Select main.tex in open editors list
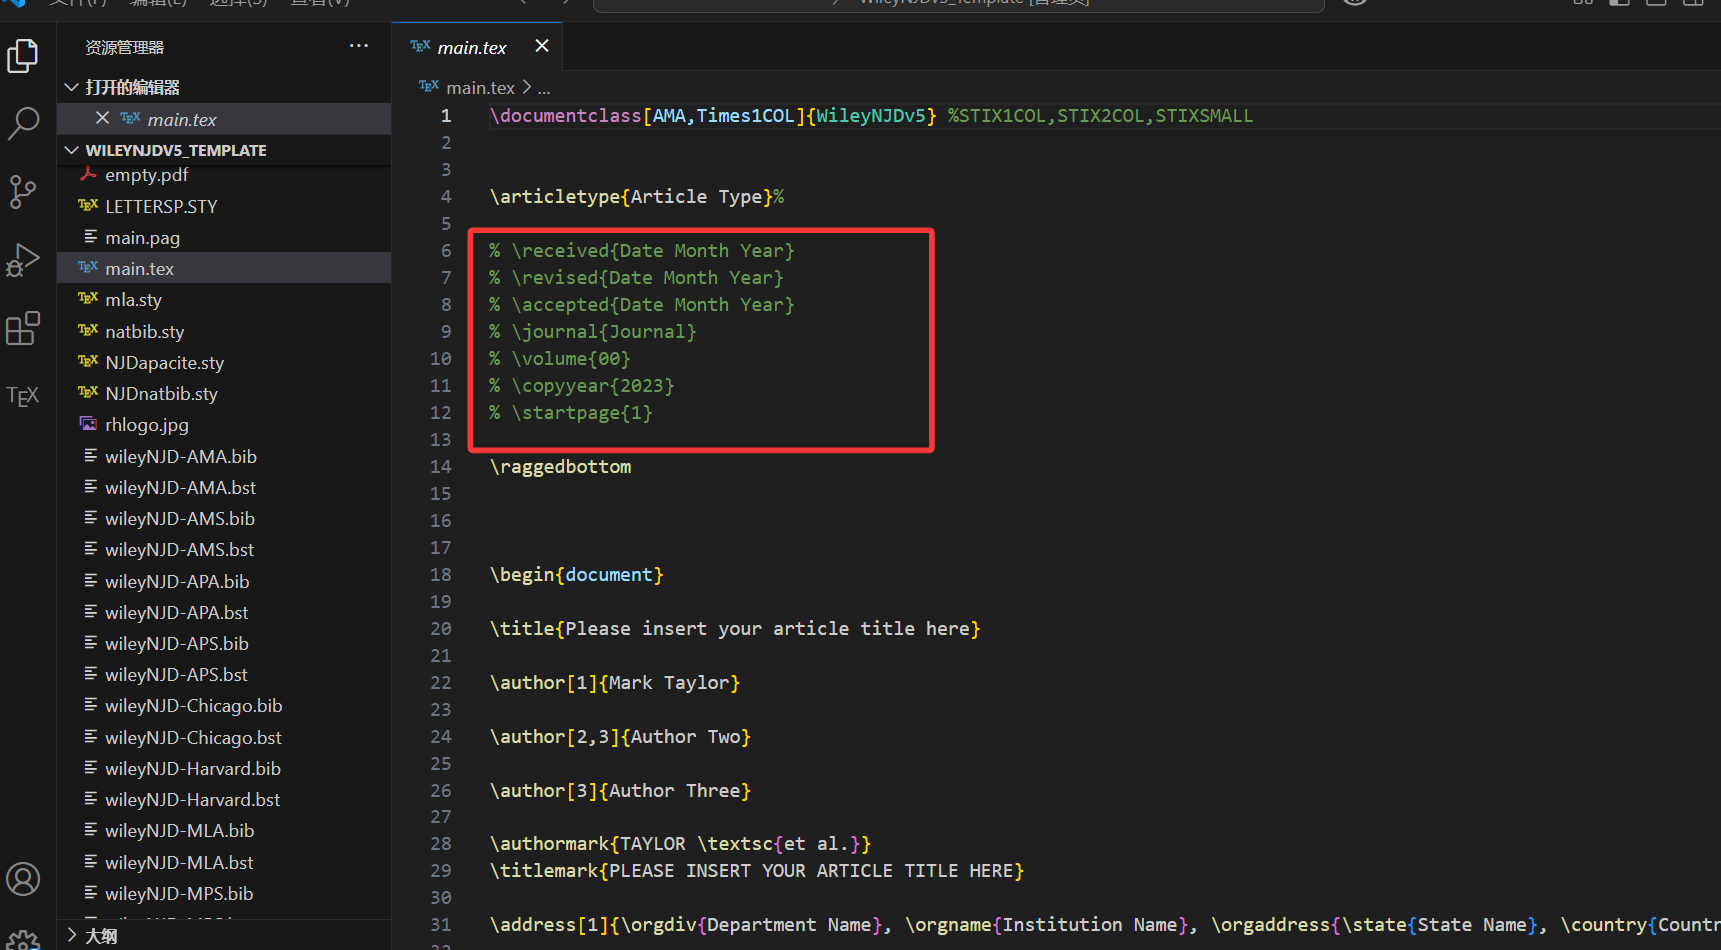Image resolution: width=1721 pixels, height=950 pixels. pyautogui.click(x=224, y=119)
